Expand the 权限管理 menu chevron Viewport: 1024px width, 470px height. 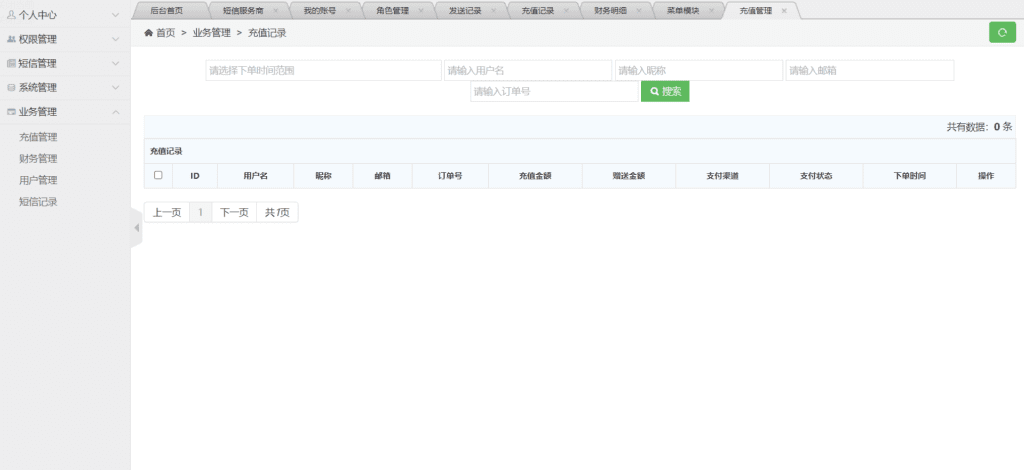[x=115, y=39]
